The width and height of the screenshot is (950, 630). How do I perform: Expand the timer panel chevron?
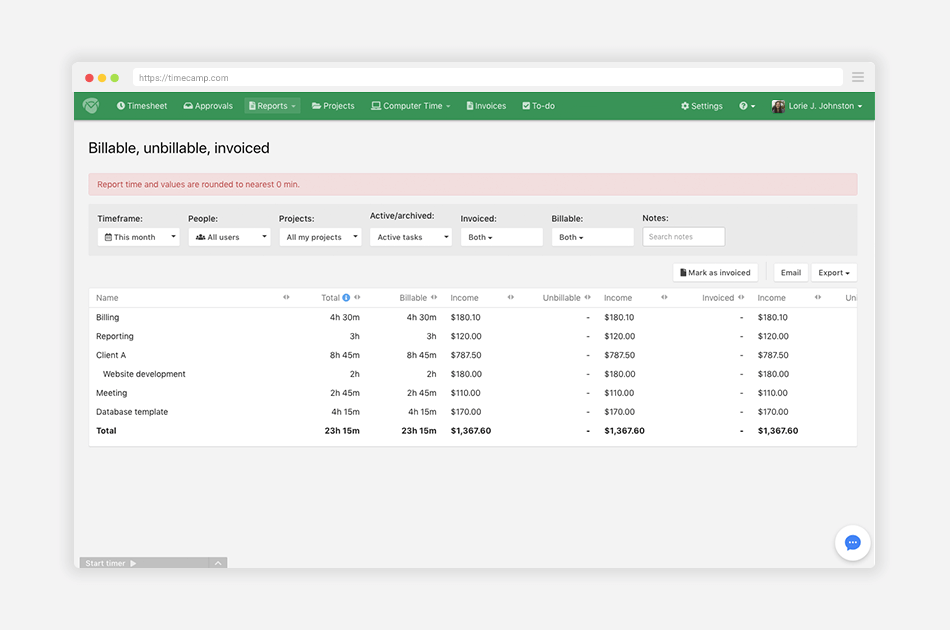pyautogui.click(x=218, y=563)
